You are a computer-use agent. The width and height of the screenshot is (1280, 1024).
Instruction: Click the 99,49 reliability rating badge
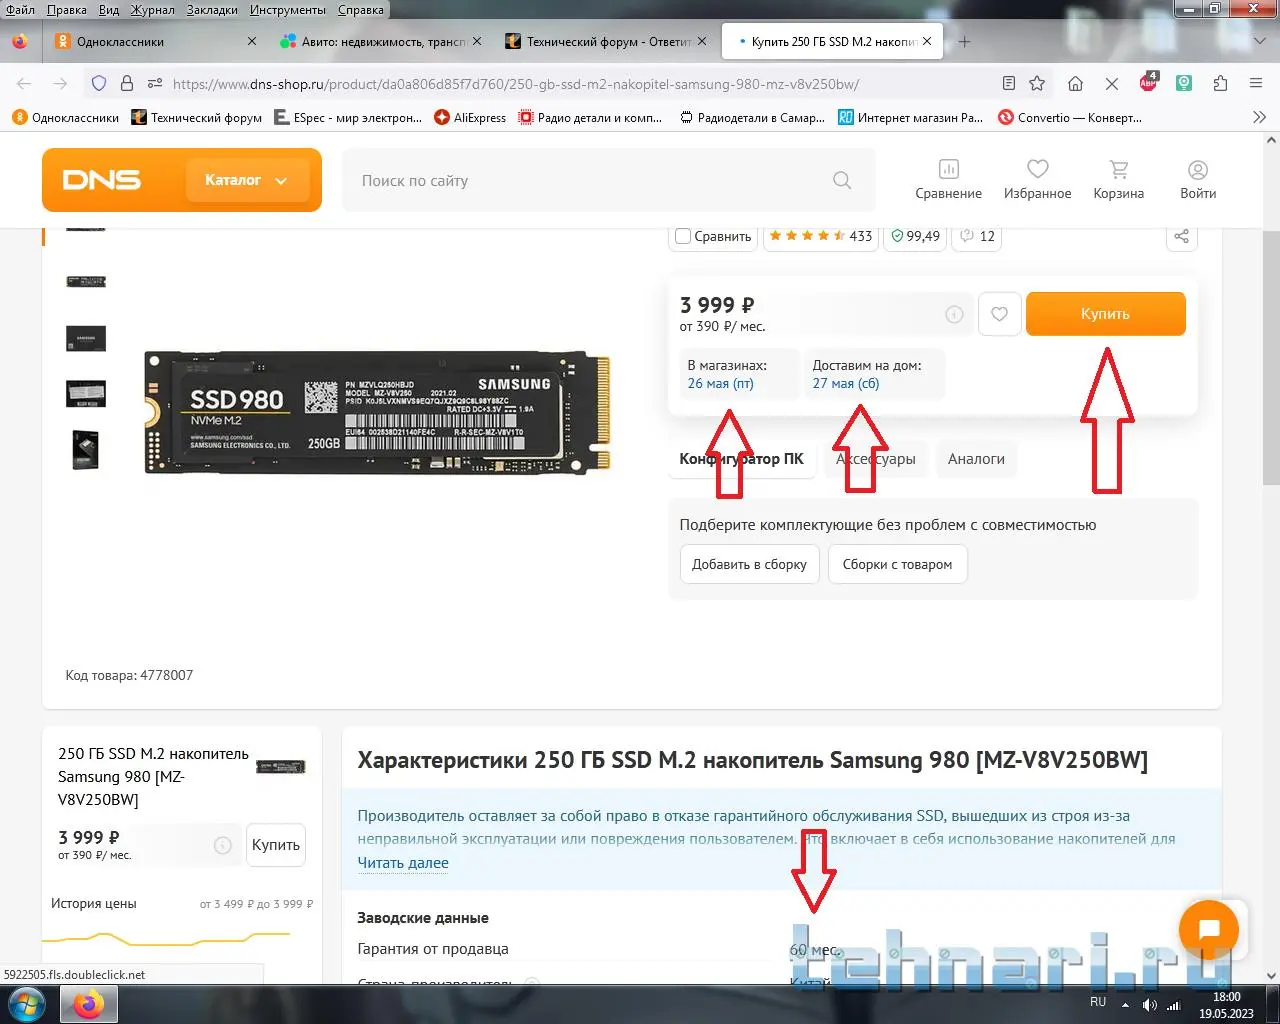click(915, 237)
